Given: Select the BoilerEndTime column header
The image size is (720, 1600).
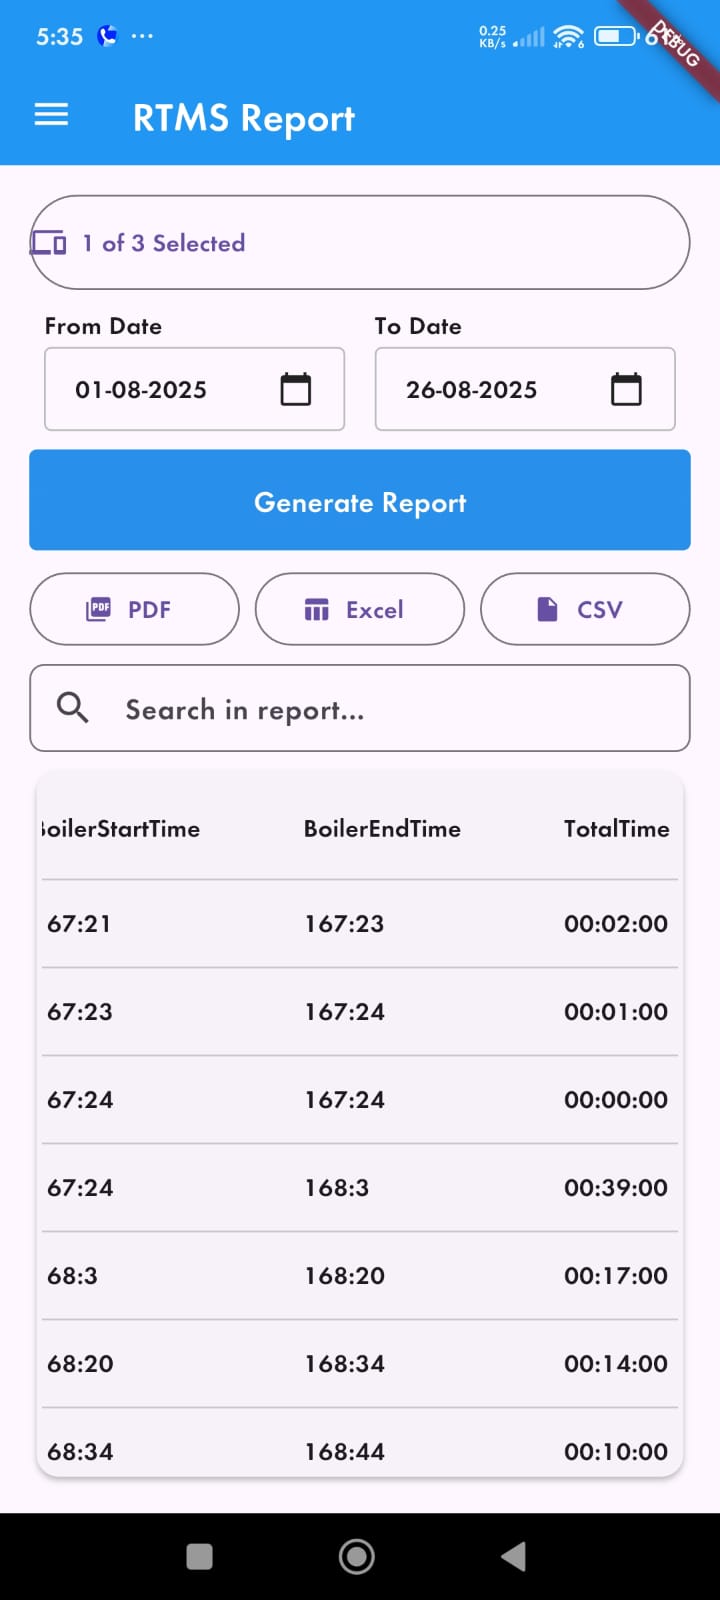Looking at the screenshot, I should click(x=382, y=828).
